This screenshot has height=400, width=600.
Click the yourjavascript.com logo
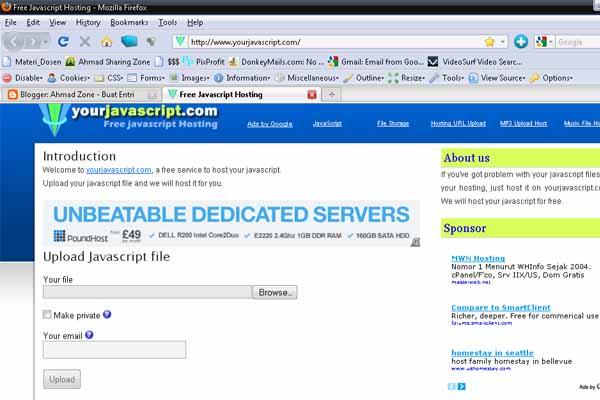[x=129, y=119]
